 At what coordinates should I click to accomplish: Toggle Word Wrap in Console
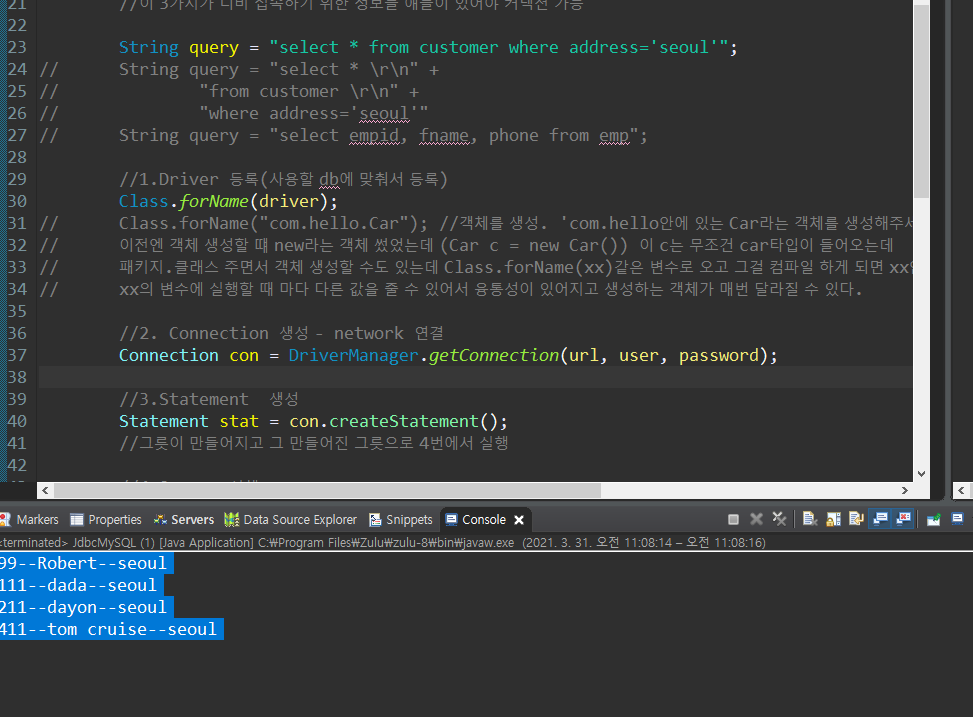[x=856, y=520]
